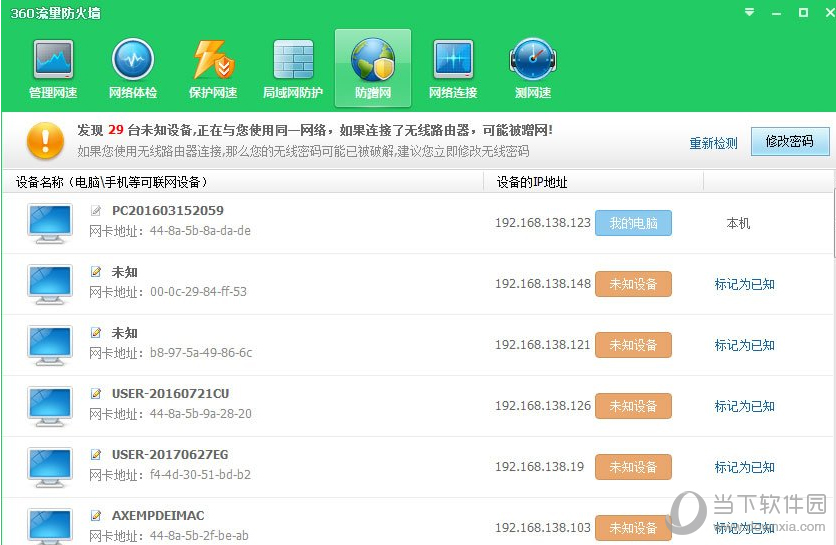
Task: Click MAC address 00-0c-29-84-ff-53
Action: pos(198,292)
